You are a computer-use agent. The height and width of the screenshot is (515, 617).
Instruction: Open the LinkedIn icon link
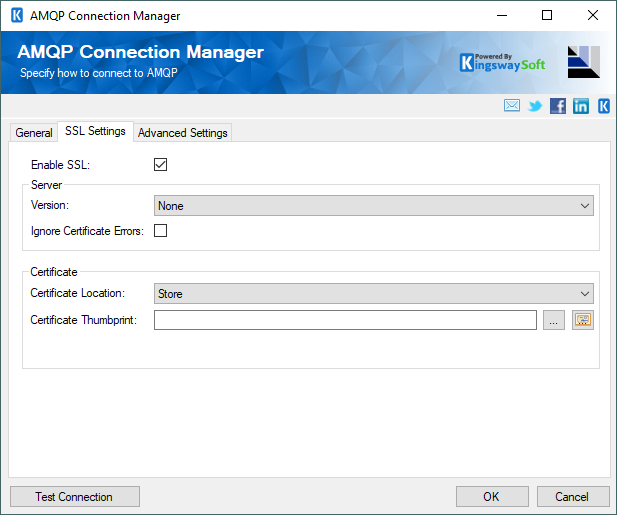tap(581, 106)
